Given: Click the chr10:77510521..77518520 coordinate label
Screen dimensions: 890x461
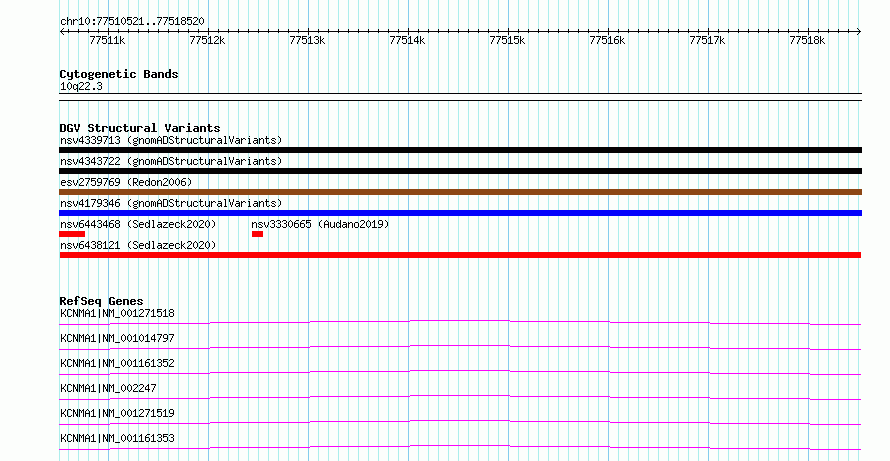Looking at the screenshot, I should [x=132, y=22].
